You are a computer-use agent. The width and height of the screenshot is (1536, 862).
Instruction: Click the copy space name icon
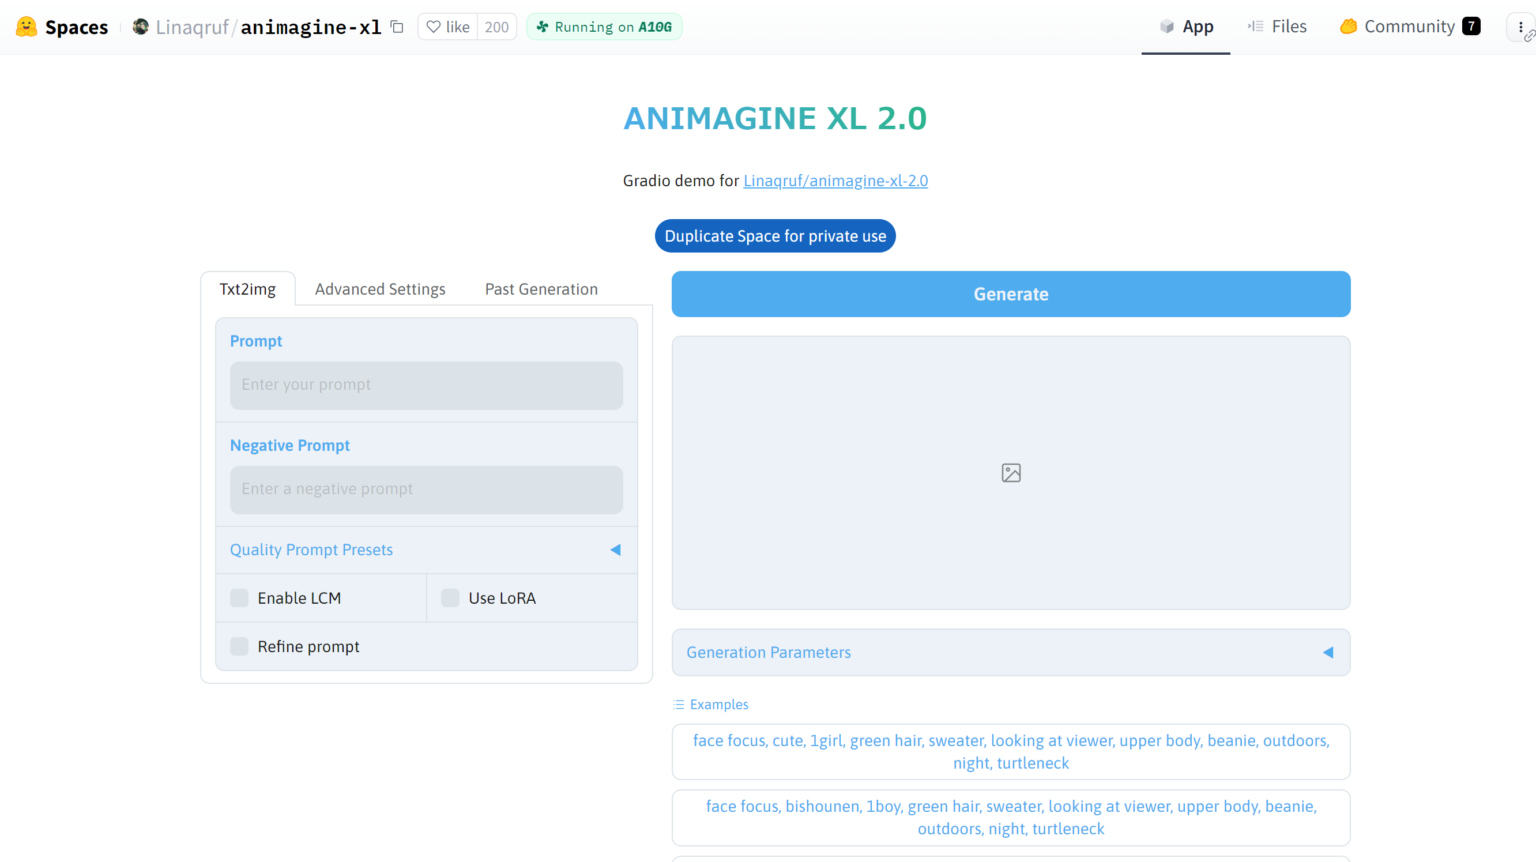pyautogui.click(x=396, y=27)
